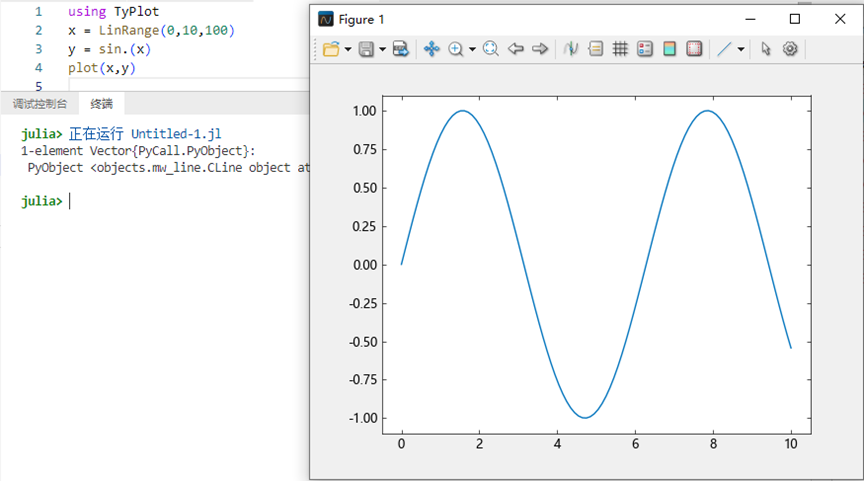Minimize the Figure 1 window
This screenshot has height=481, width=864.
click(x=750, y=19)
